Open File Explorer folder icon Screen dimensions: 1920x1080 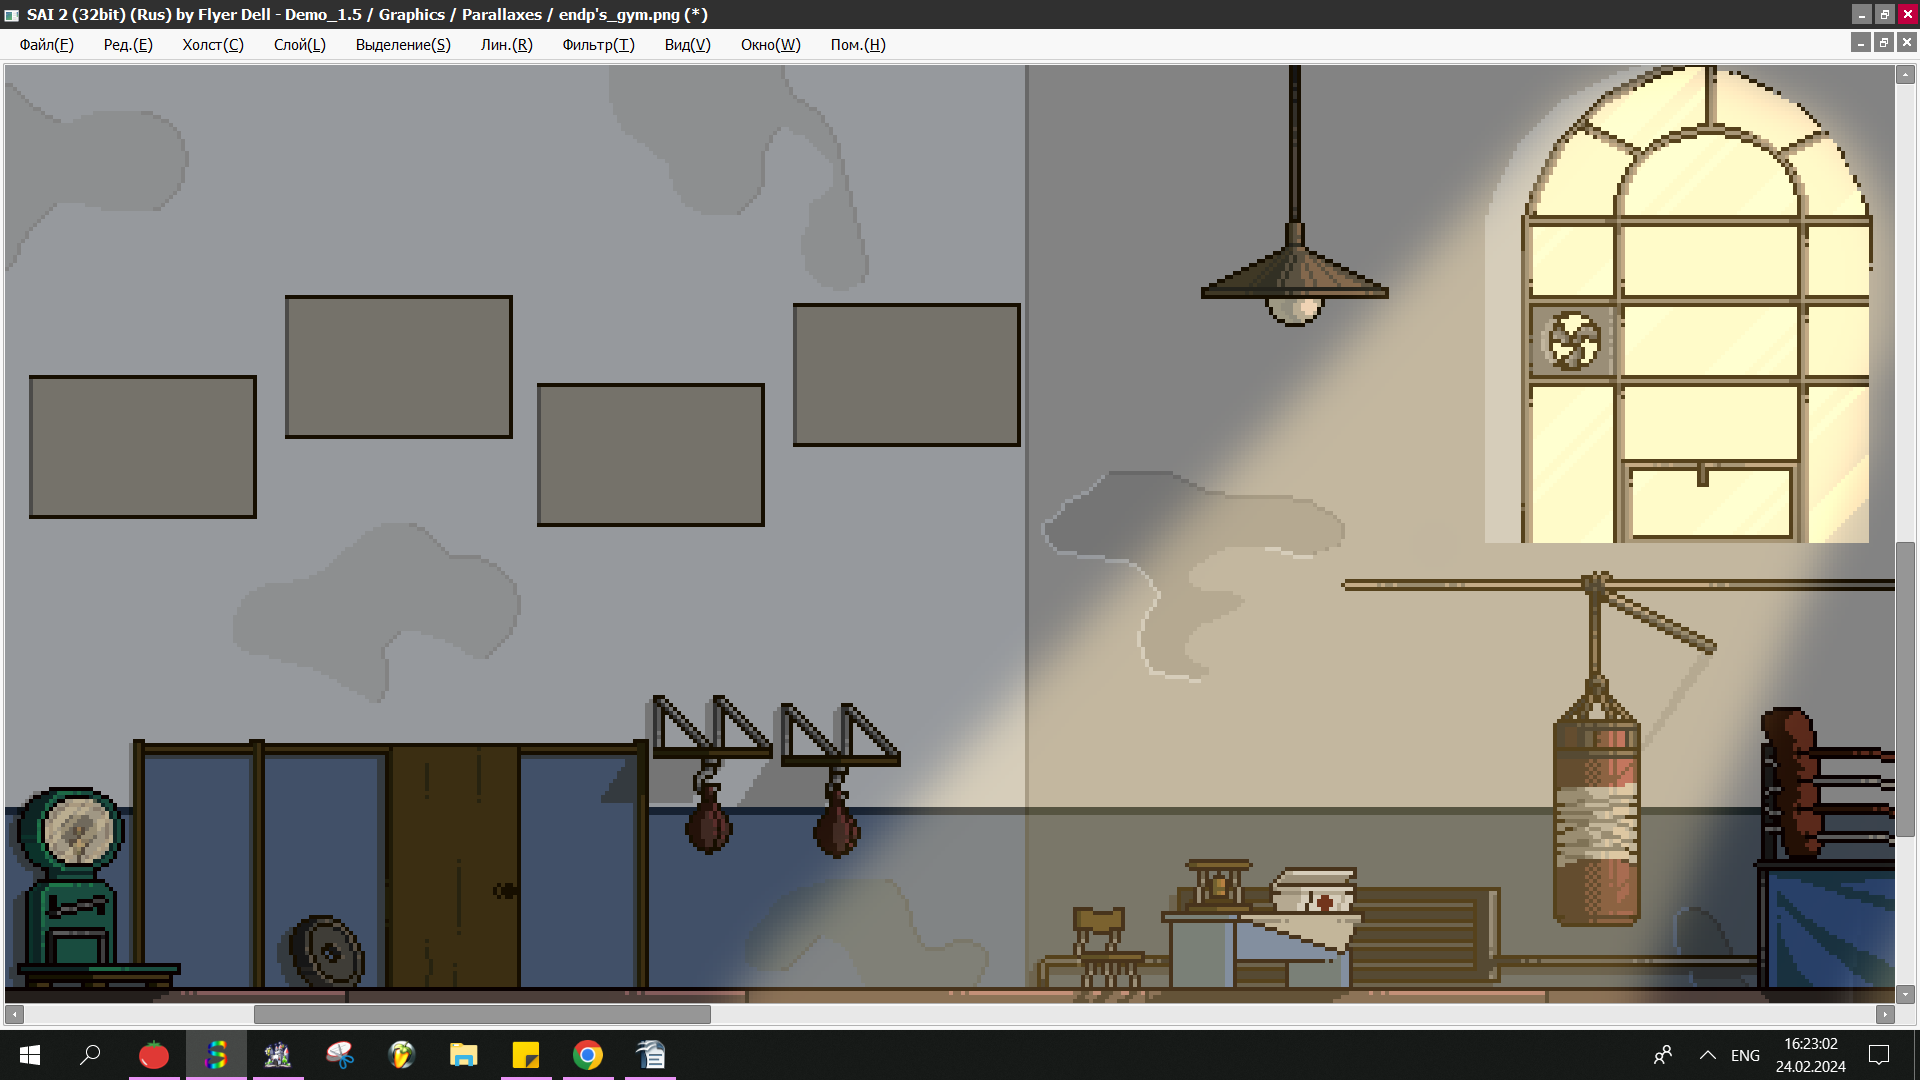(x=464, y=1055)
